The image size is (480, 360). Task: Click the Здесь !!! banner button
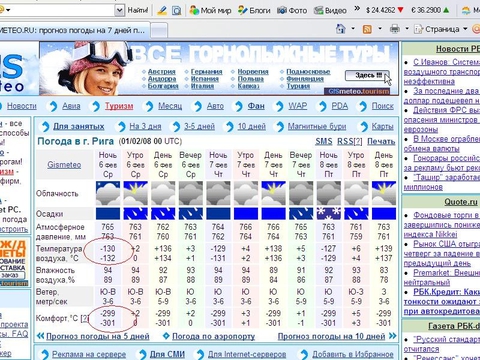coord(367,75)
